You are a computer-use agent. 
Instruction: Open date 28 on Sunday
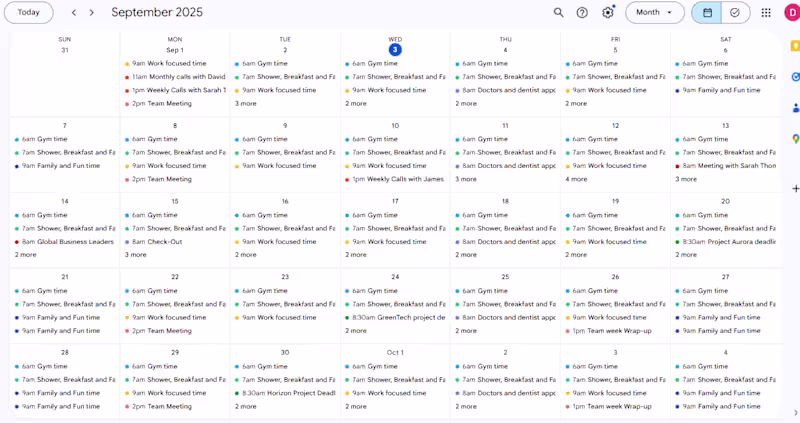coord(65,353)
